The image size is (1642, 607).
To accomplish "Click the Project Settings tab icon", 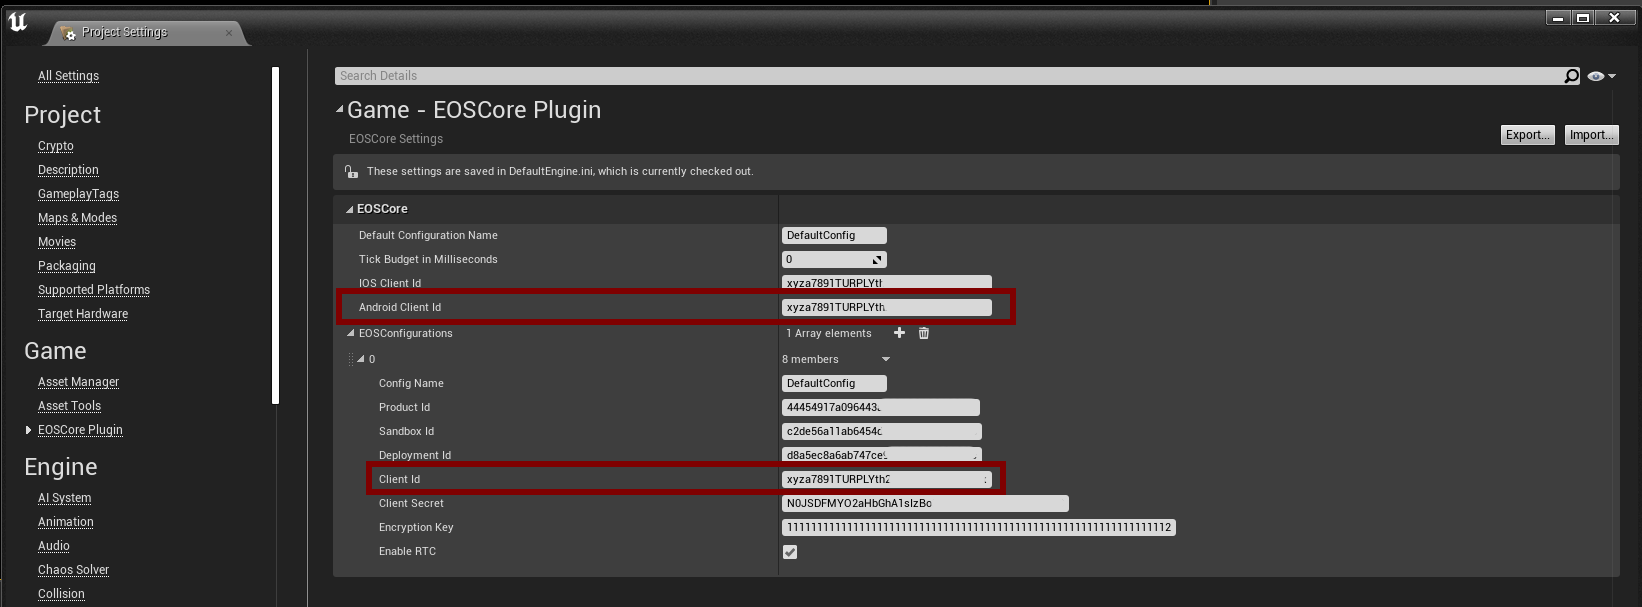I will tap(68, 33).
